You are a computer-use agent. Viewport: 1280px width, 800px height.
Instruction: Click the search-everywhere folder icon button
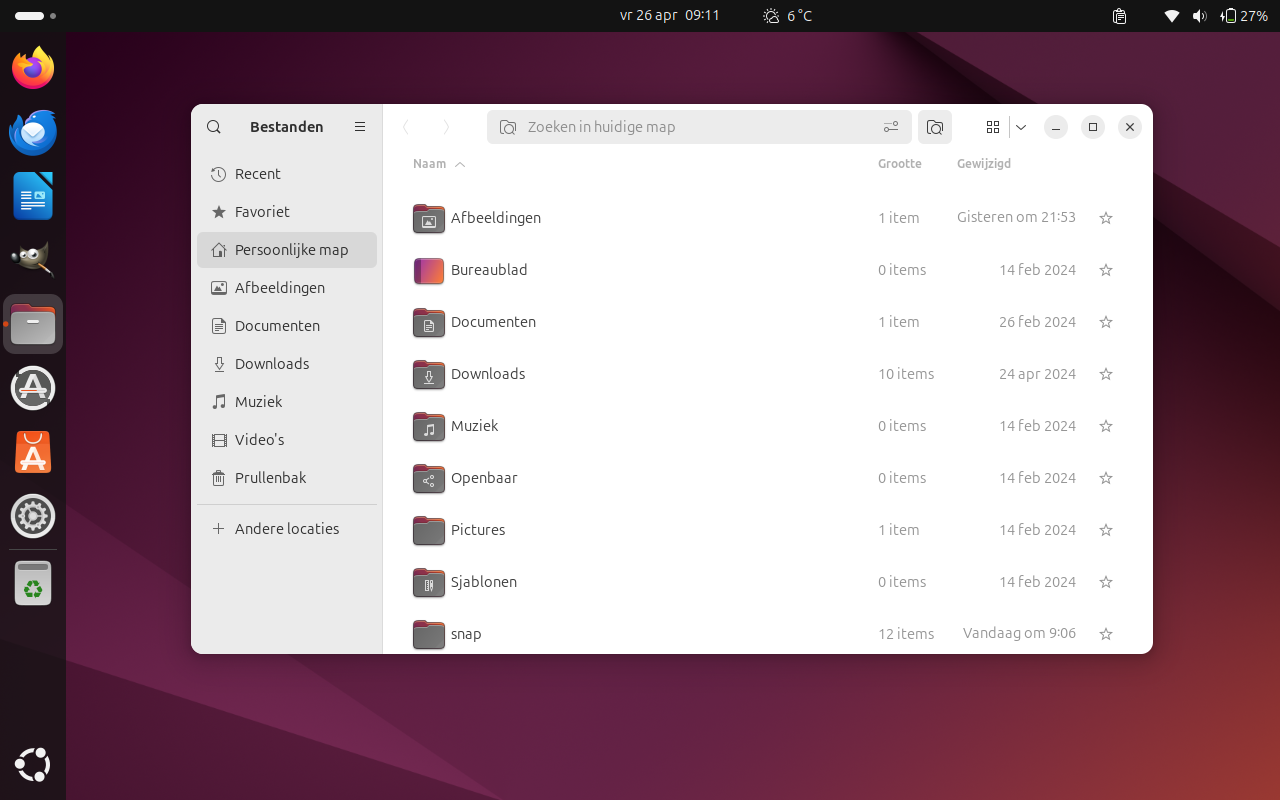935,127
